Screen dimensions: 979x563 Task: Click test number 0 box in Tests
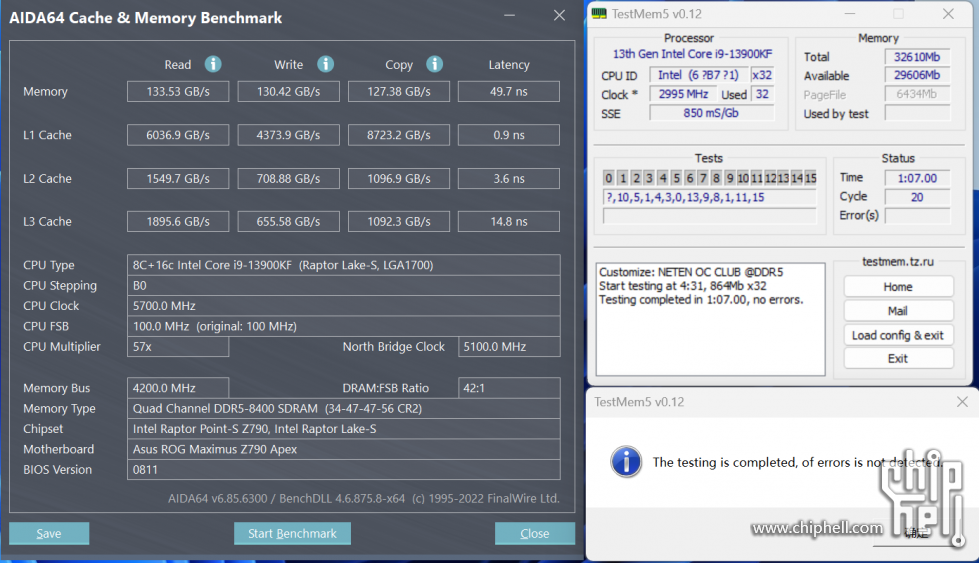coord(609,178)
